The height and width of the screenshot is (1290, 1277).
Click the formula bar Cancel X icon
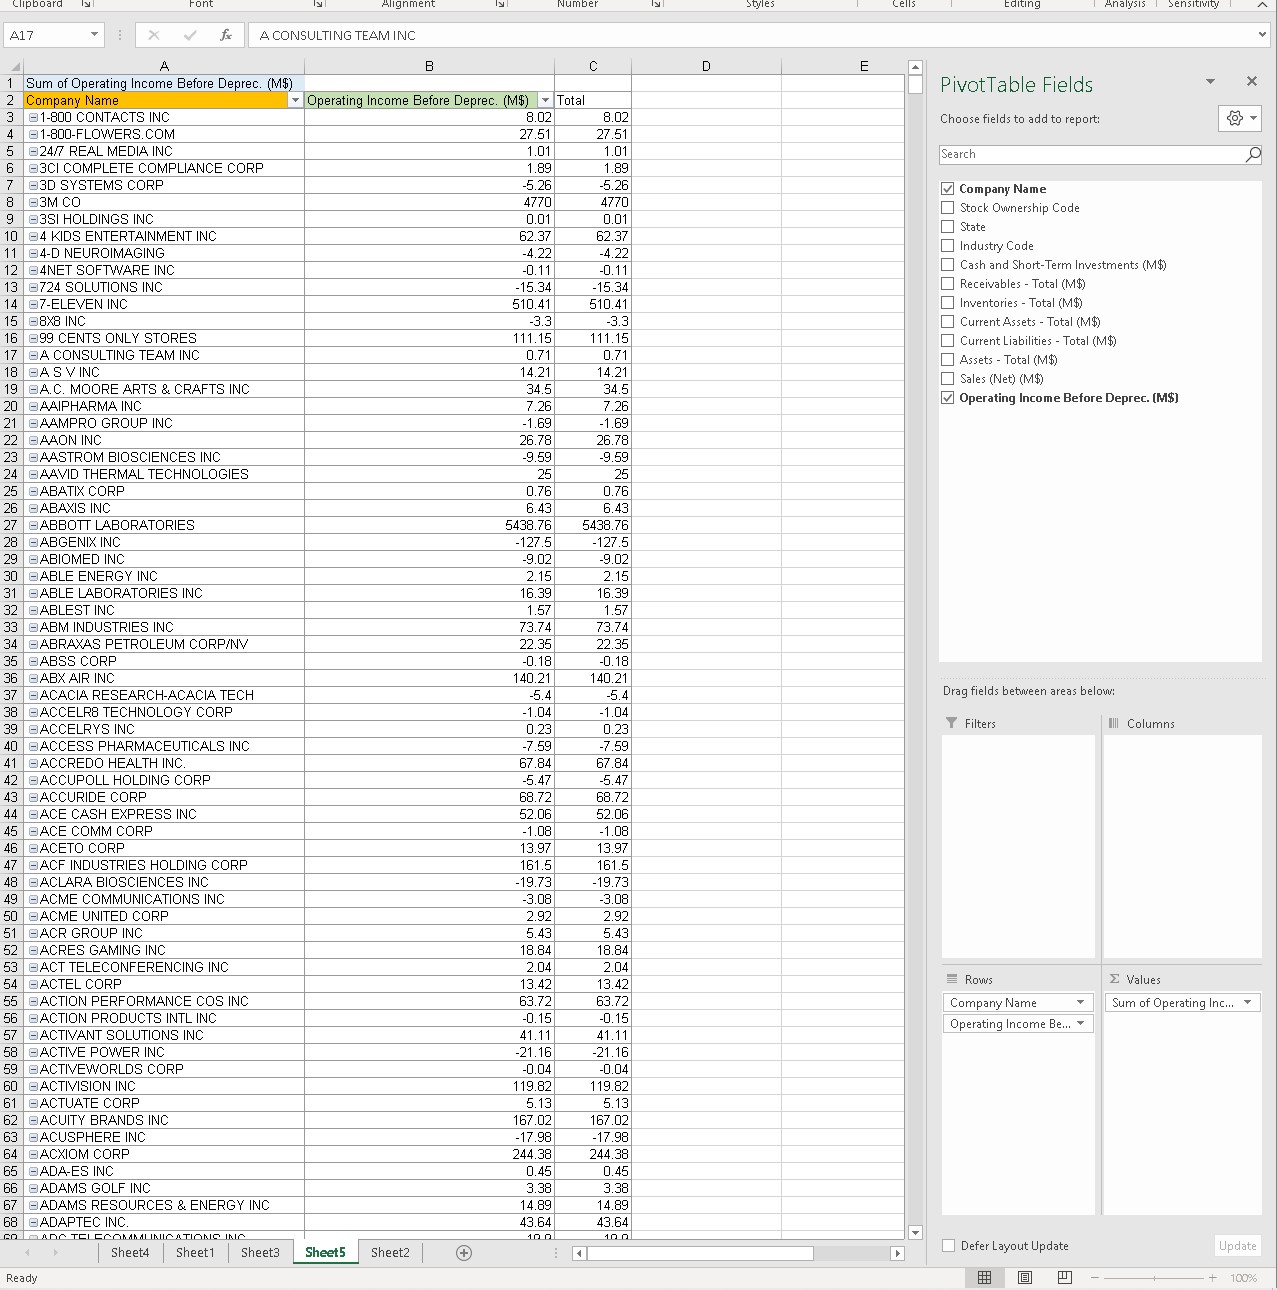pyautogui.click(x=153, y=35)
